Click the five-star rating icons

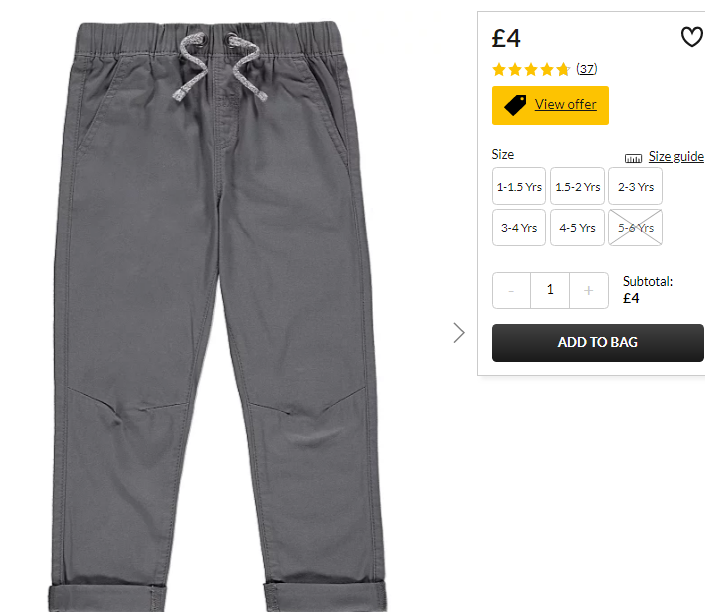click(x=531, y=70)
